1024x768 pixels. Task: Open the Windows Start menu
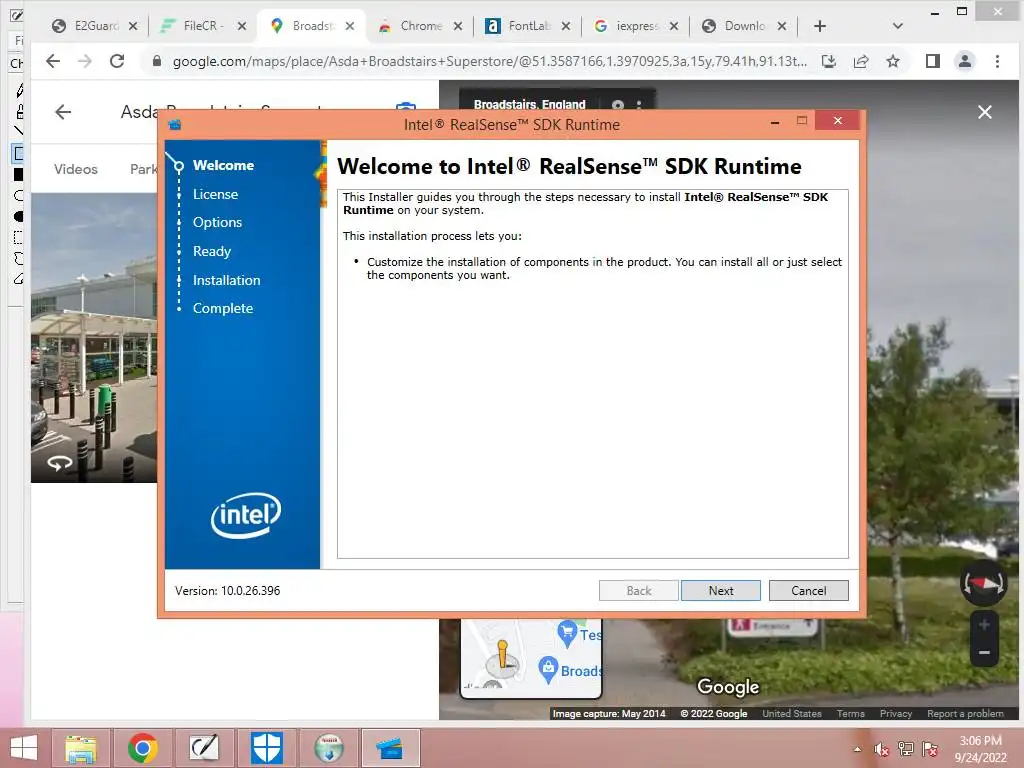(24, 748)
